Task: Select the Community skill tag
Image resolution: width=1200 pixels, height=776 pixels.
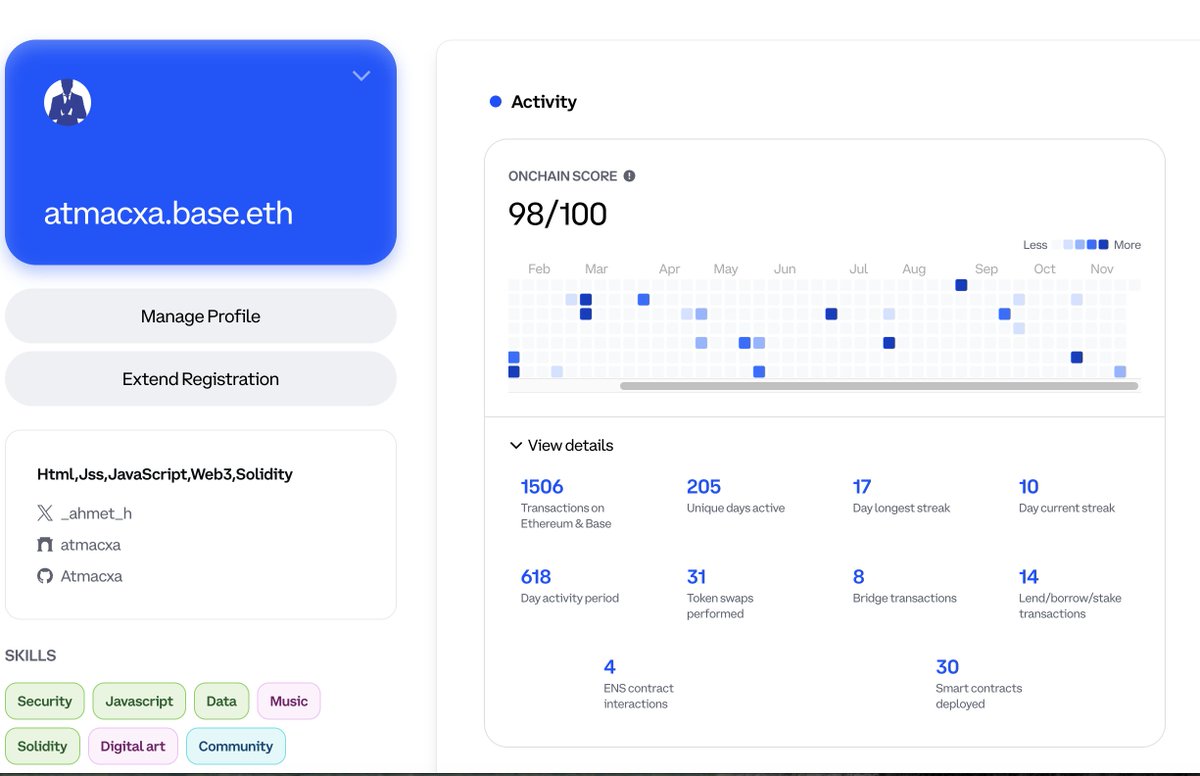Action: click(236, 746)
